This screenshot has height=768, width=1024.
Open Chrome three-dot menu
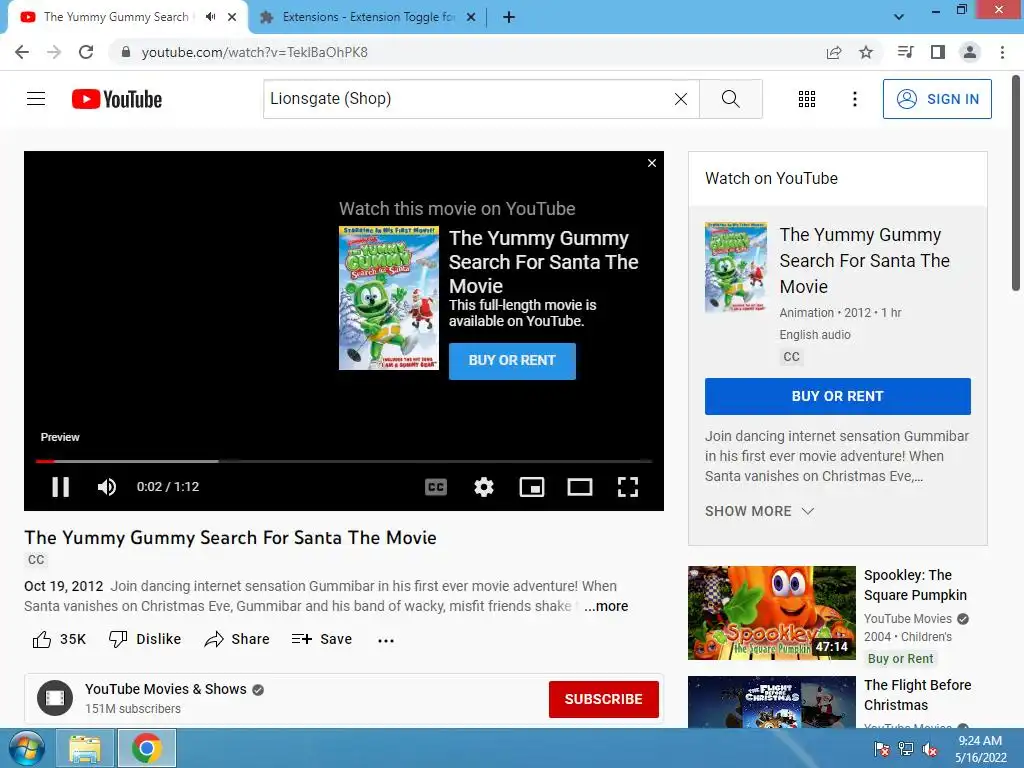tap(1002, 52)
